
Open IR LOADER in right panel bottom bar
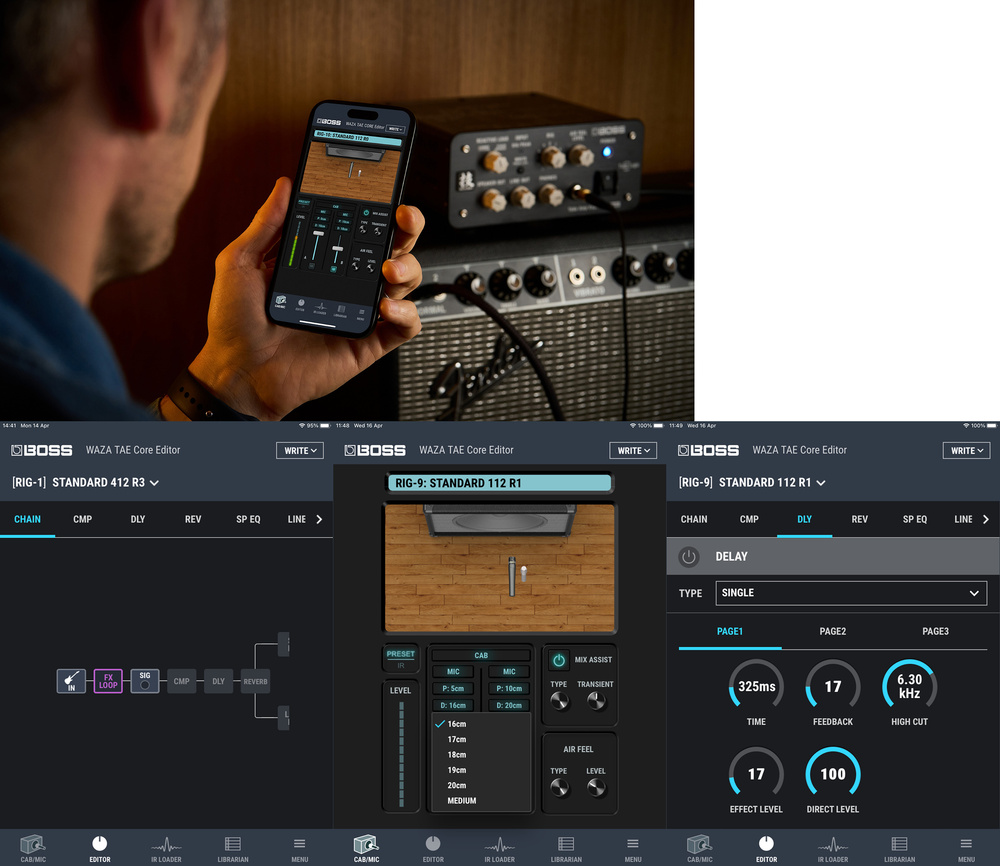point(833,849)
